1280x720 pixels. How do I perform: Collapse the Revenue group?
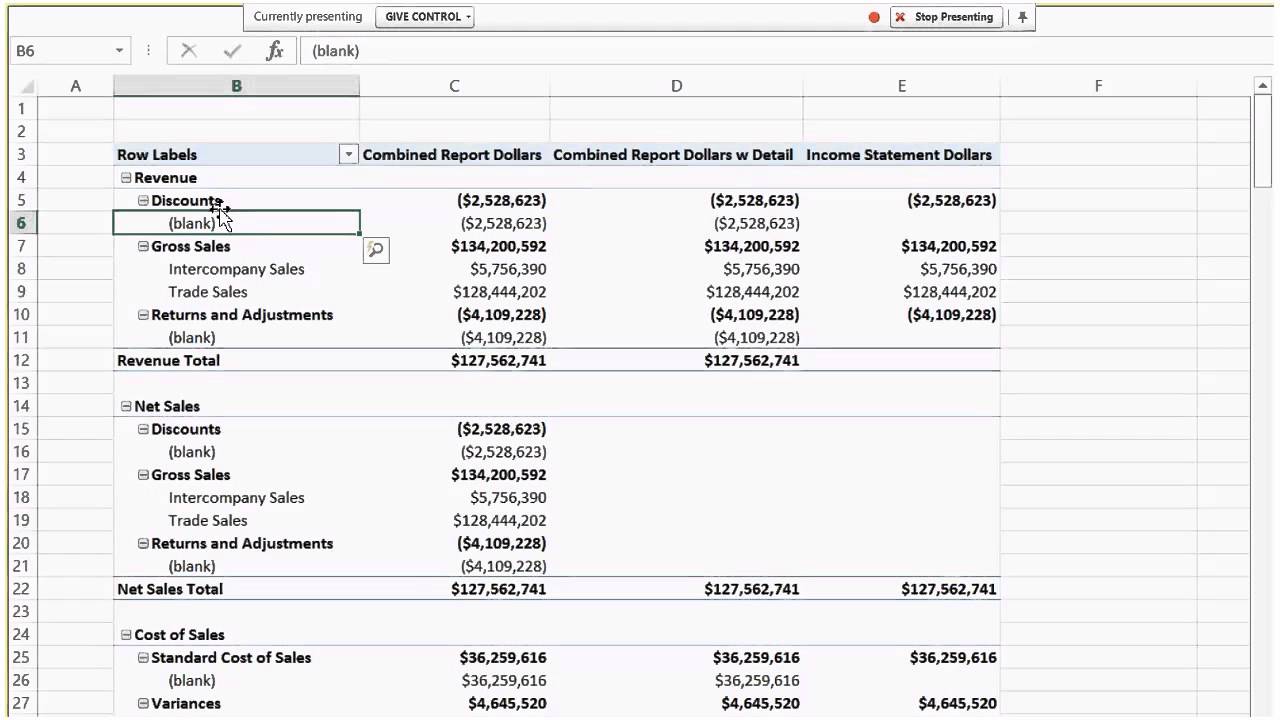(126, 178)
